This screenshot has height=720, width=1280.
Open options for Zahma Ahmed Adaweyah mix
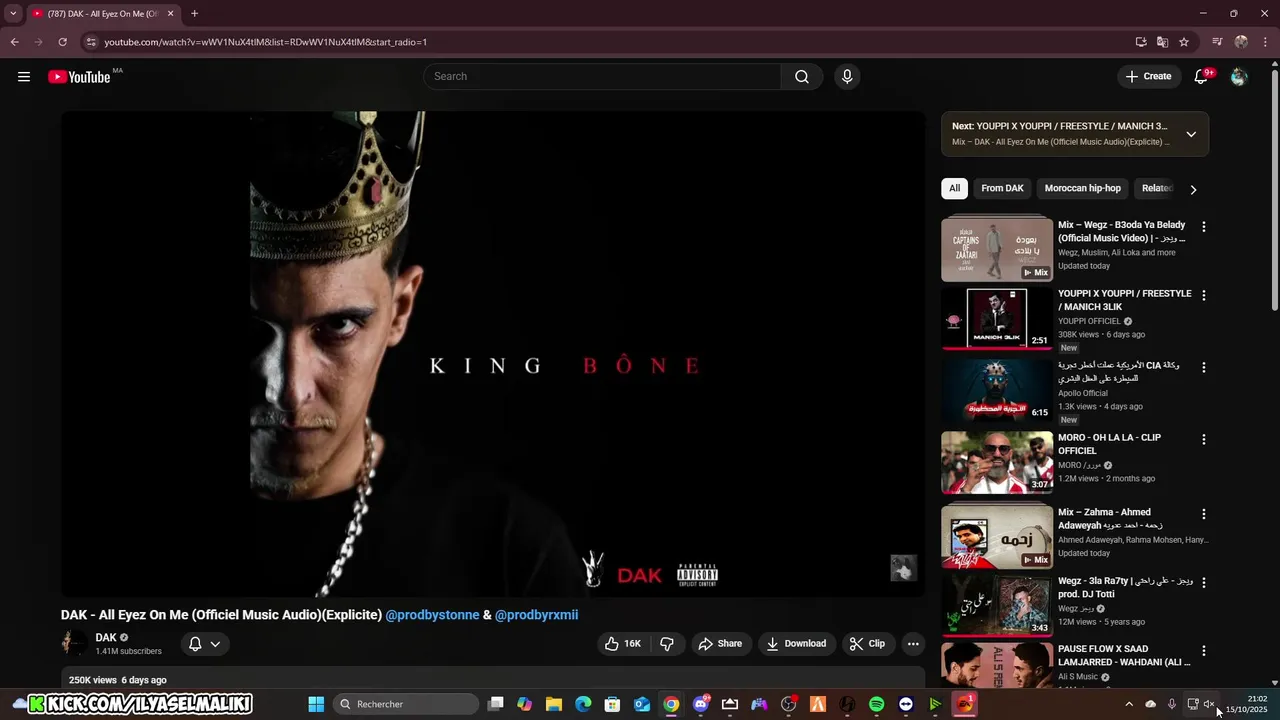[x=1204, y=514]
